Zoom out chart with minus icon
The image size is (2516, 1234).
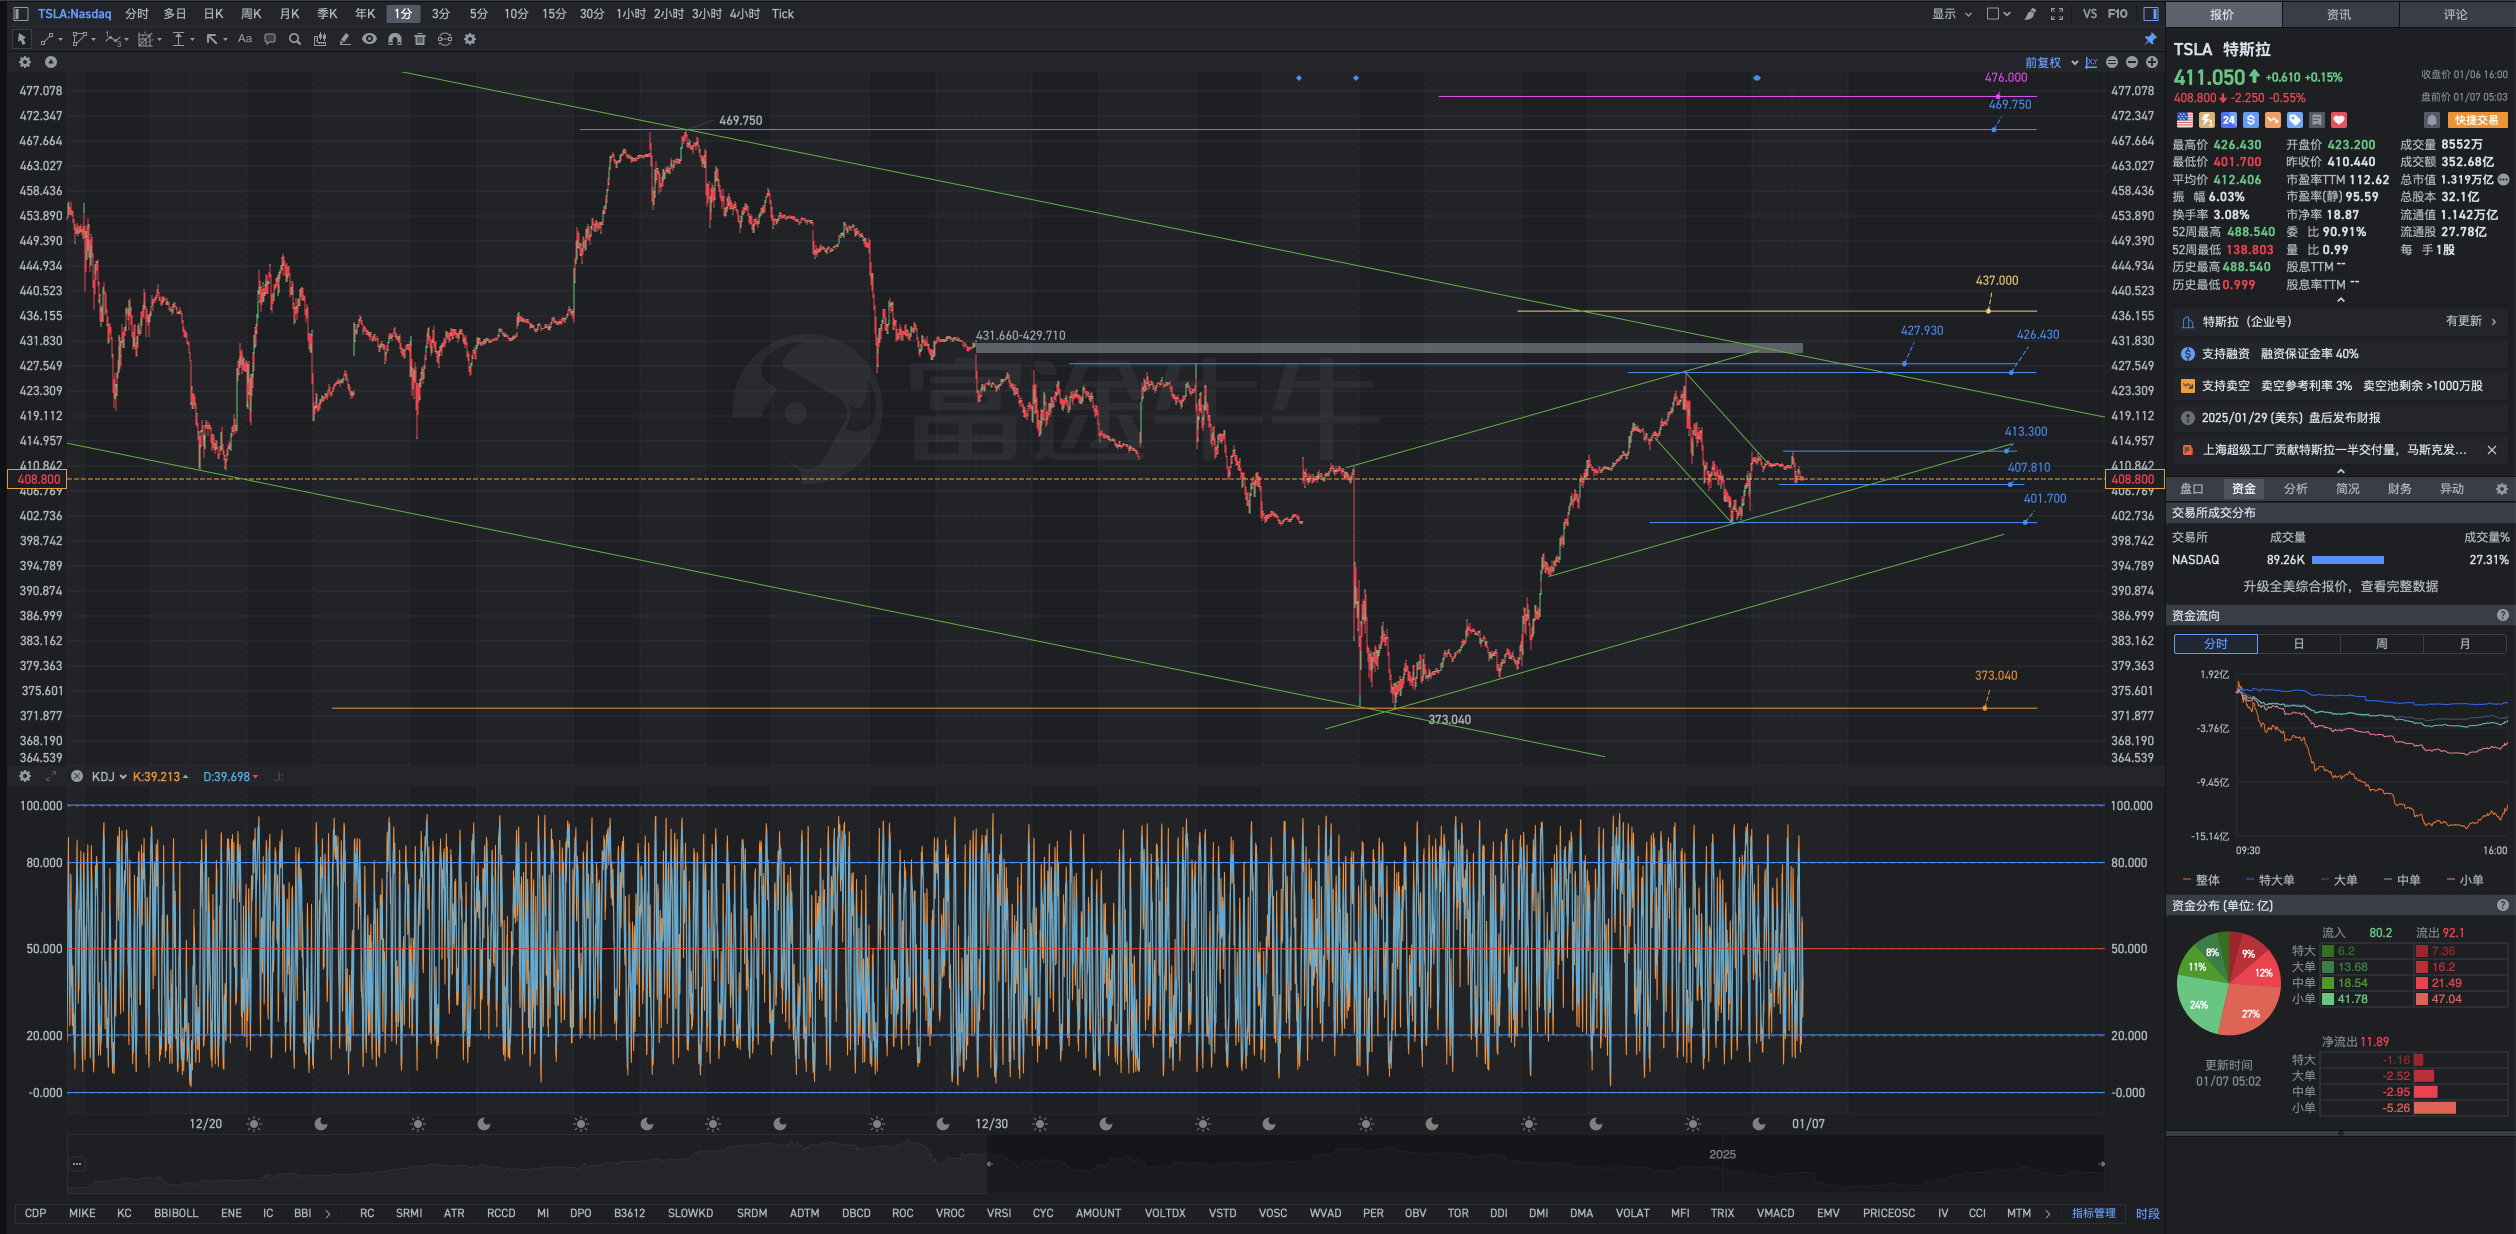2132,62
